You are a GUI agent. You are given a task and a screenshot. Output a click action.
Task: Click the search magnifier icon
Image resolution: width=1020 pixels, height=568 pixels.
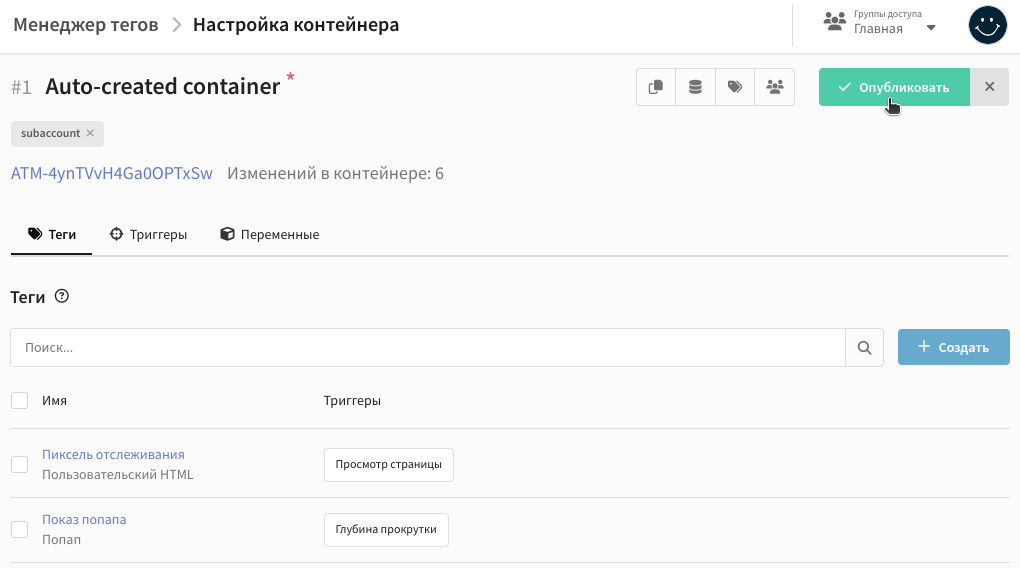pos(864,347)
